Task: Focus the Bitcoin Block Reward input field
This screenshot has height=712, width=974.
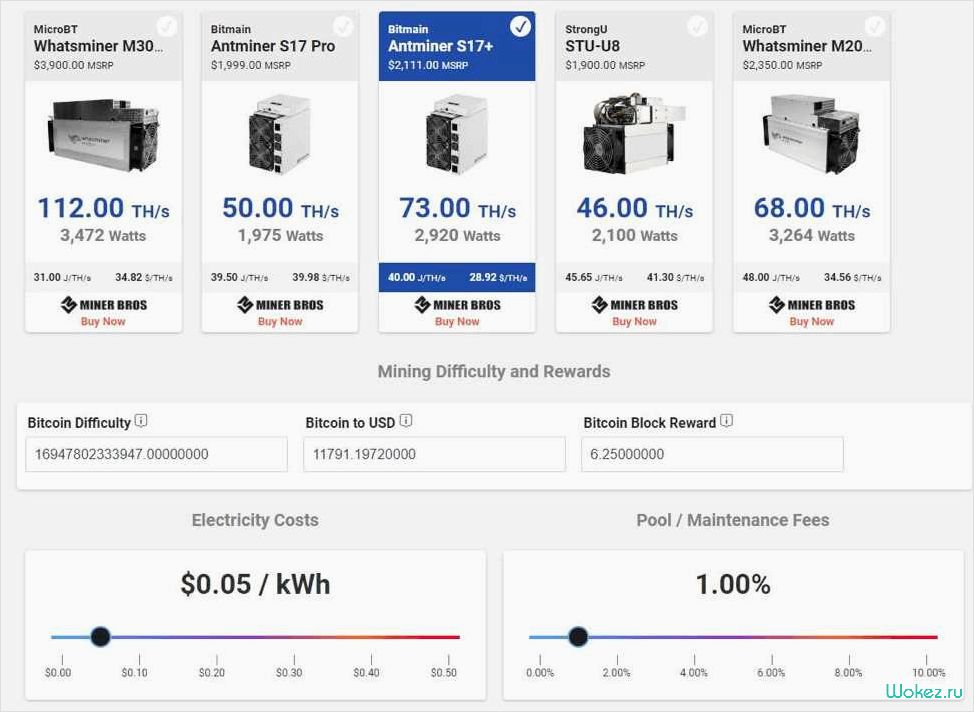Action: coord(712,454)
